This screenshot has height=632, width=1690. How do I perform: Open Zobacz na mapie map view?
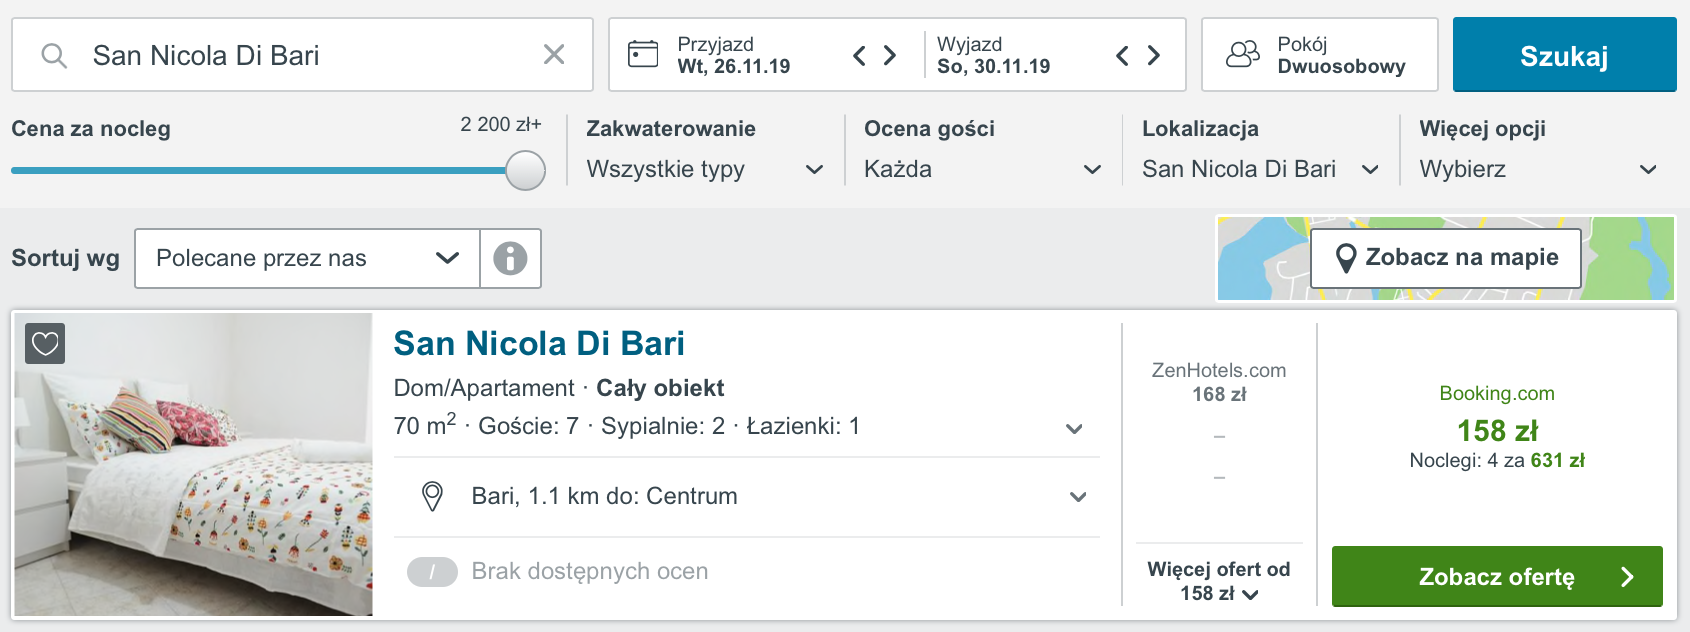pyautogui.click(x=1446, y=258)
